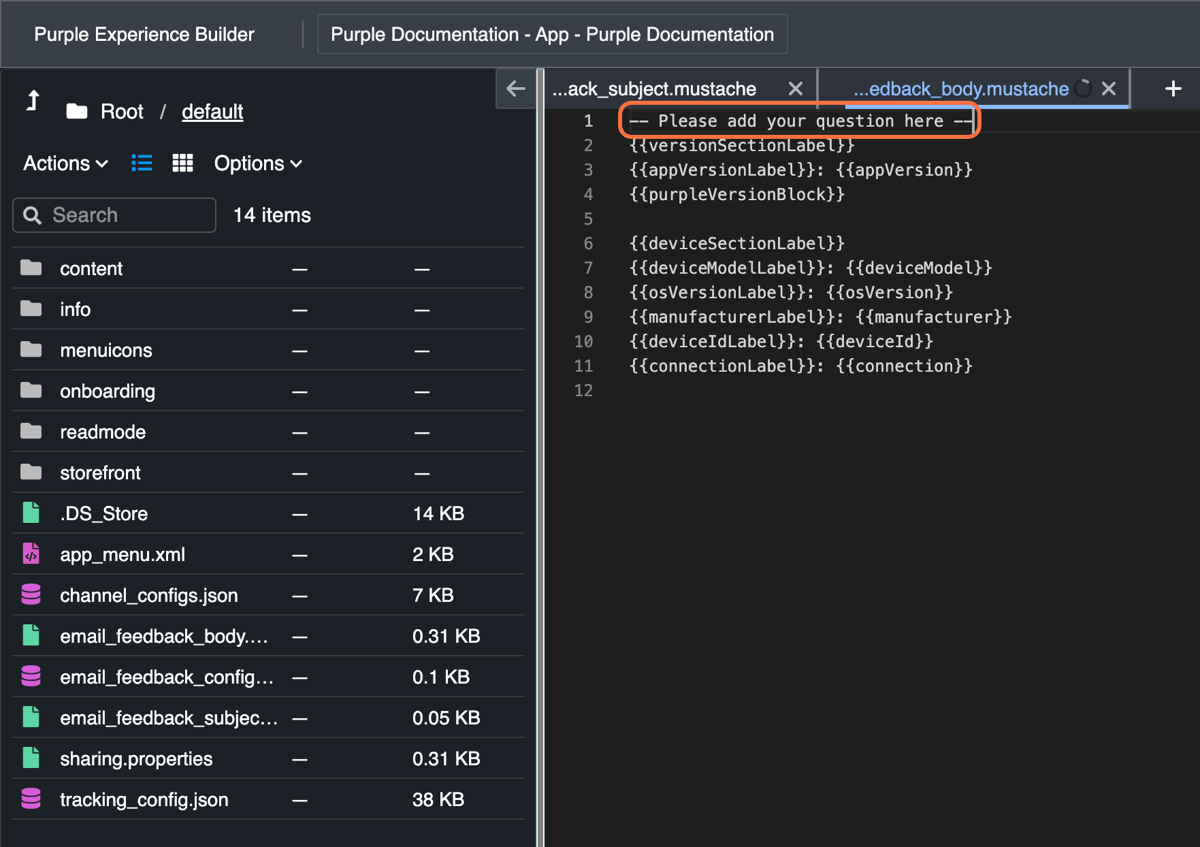The height and width of the screenshot is (847, 1200).
Task: Select channel_configs.json file name
Action: point(149,595)
